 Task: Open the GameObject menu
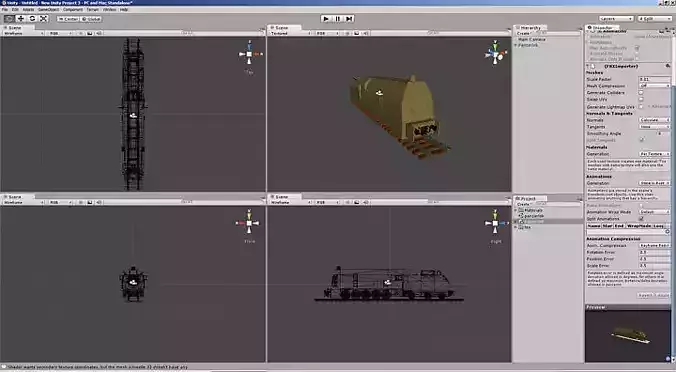coord(49,9)
